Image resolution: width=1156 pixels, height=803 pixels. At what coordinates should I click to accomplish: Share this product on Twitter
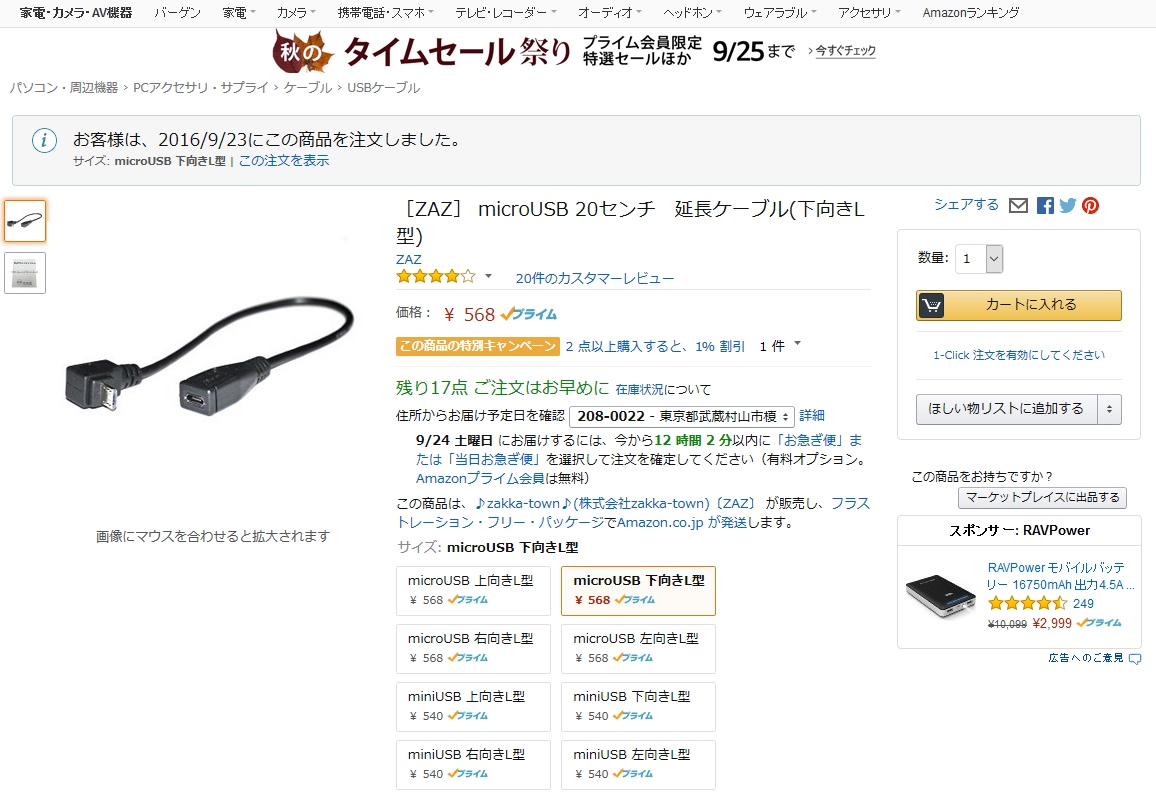(1068, 206)
